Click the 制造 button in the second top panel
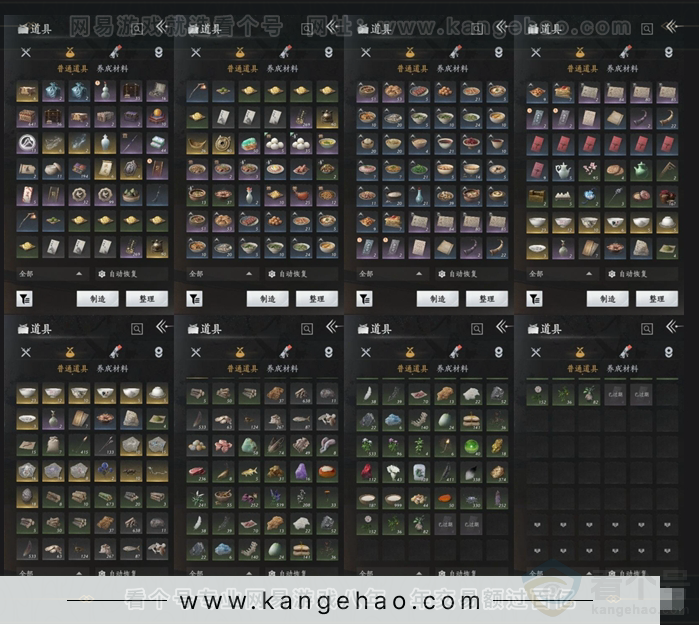The image size is (699, 625). 267,299
